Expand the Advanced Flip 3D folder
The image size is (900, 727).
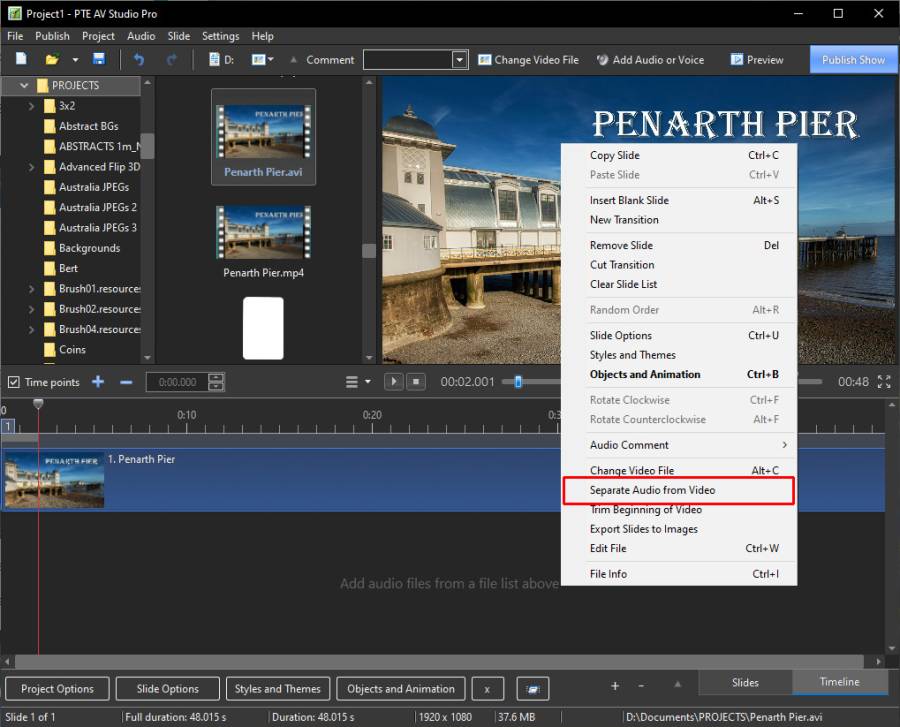32,167
